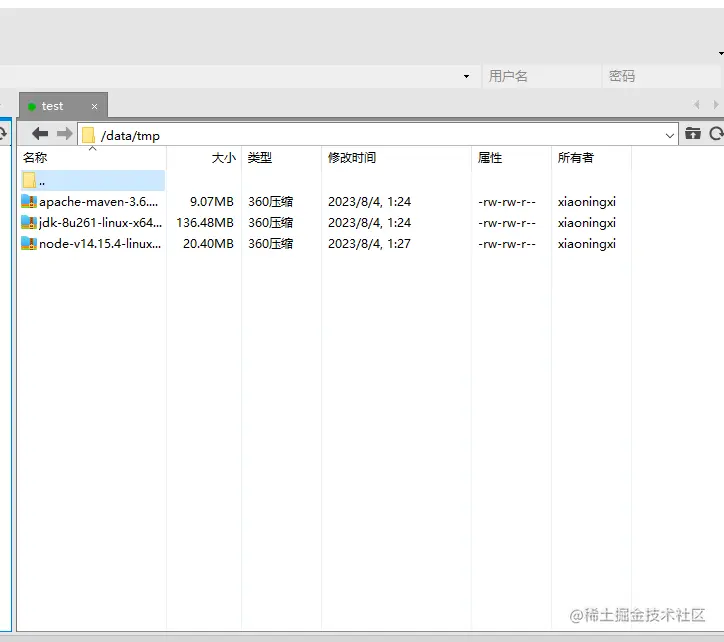Select file node-v14.15.4-linux...
The width and height of the screenshot is (724, 642).
[100, 244]
